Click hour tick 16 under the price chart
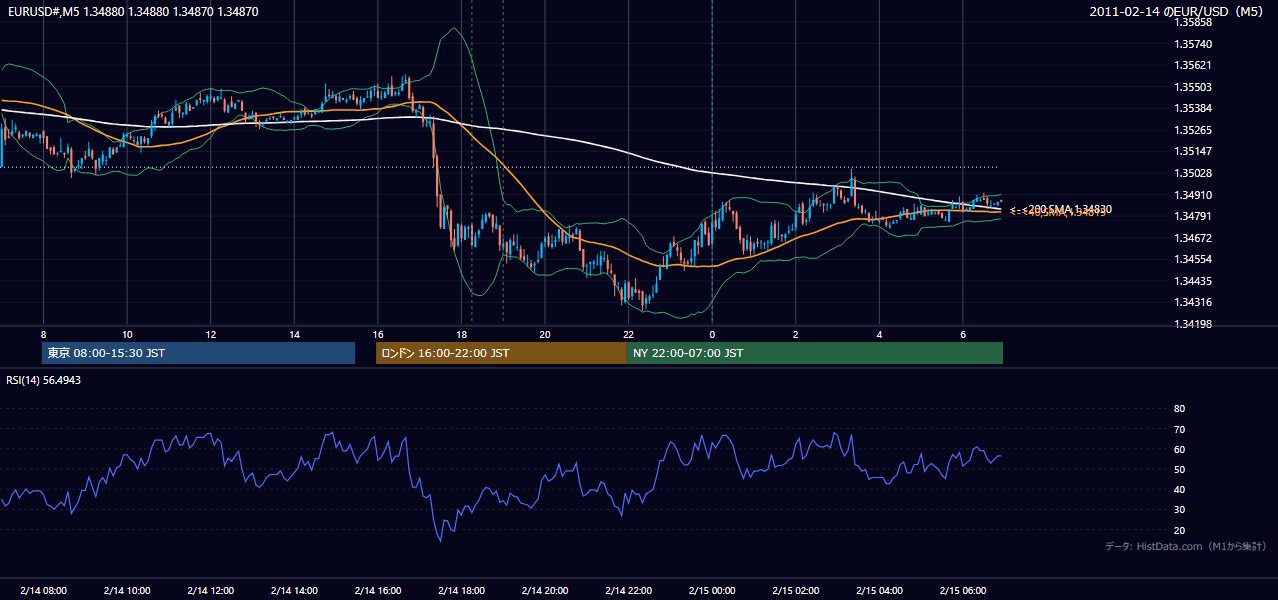Viewport: 1278px width, 600px height. [x=378, y=334]
